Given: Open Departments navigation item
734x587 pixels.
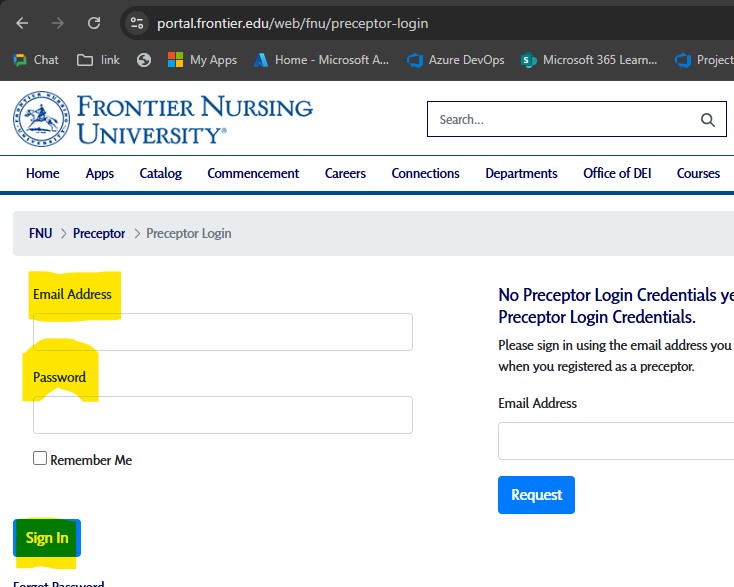Looking at the screenshot, I should pyautogui.click(x=521, y=173).
